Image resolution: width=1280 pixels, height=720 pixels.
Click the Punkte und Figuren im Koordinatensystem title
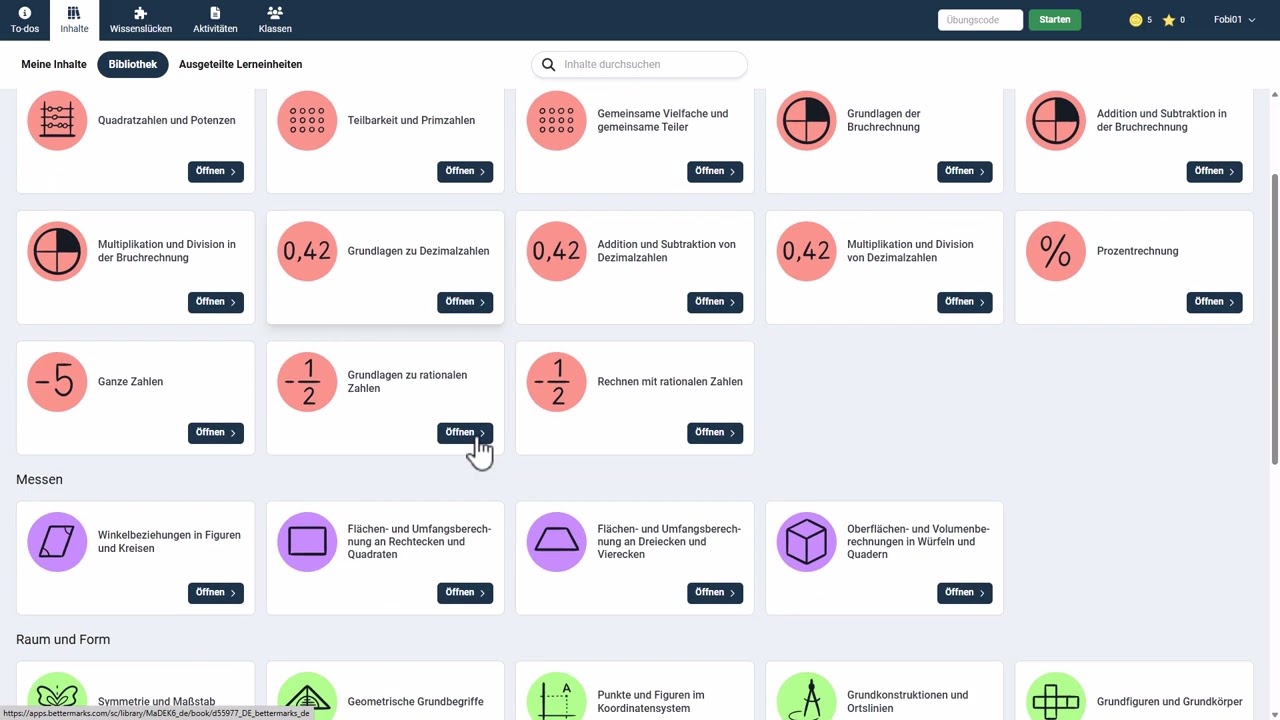651,702
